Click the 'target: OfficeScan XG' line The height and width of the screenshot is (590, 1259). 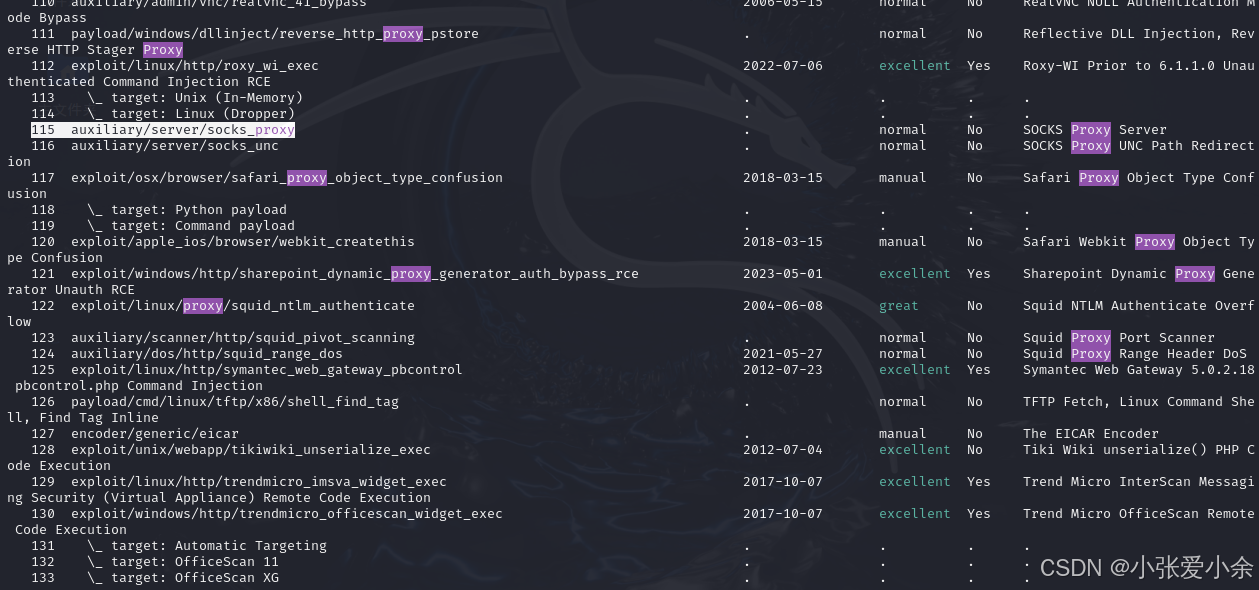183,578
